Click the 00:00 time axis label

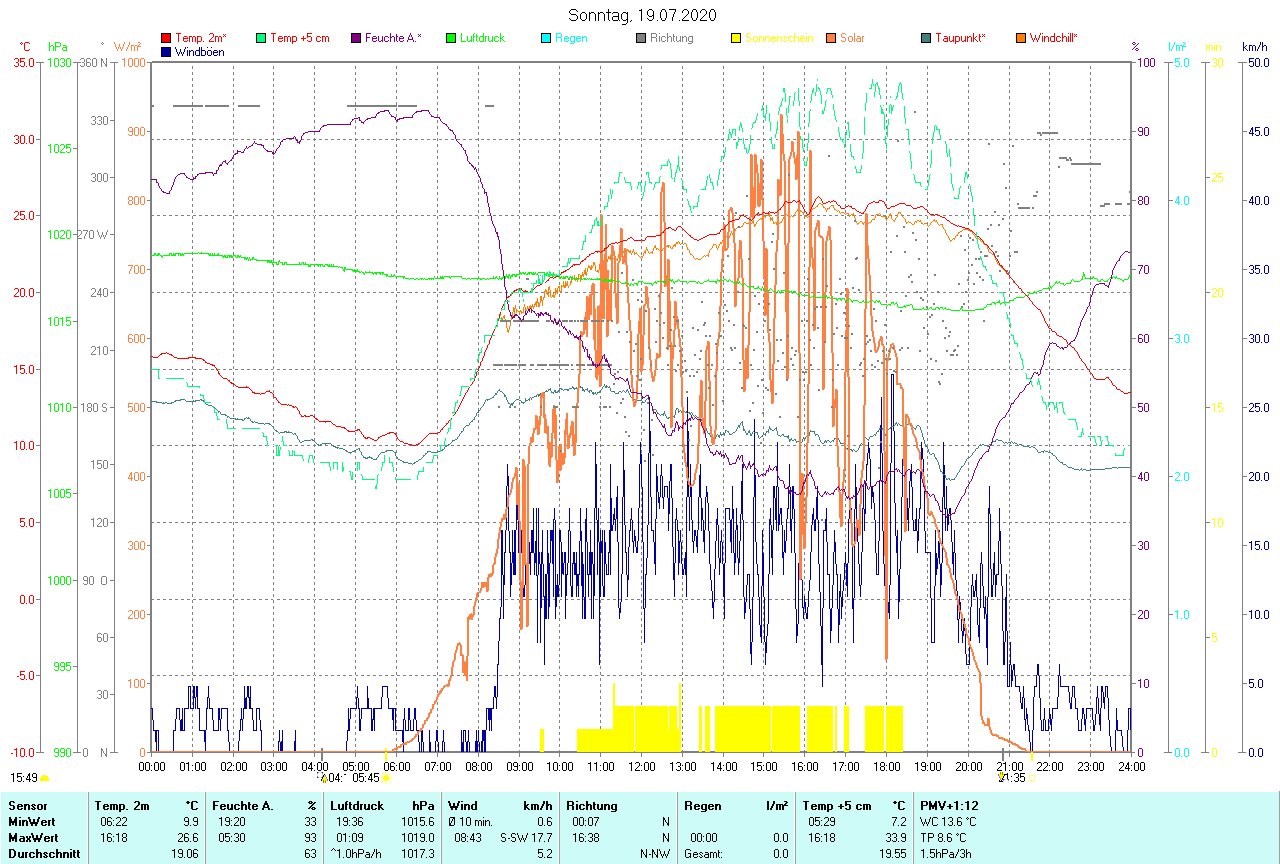152,766
